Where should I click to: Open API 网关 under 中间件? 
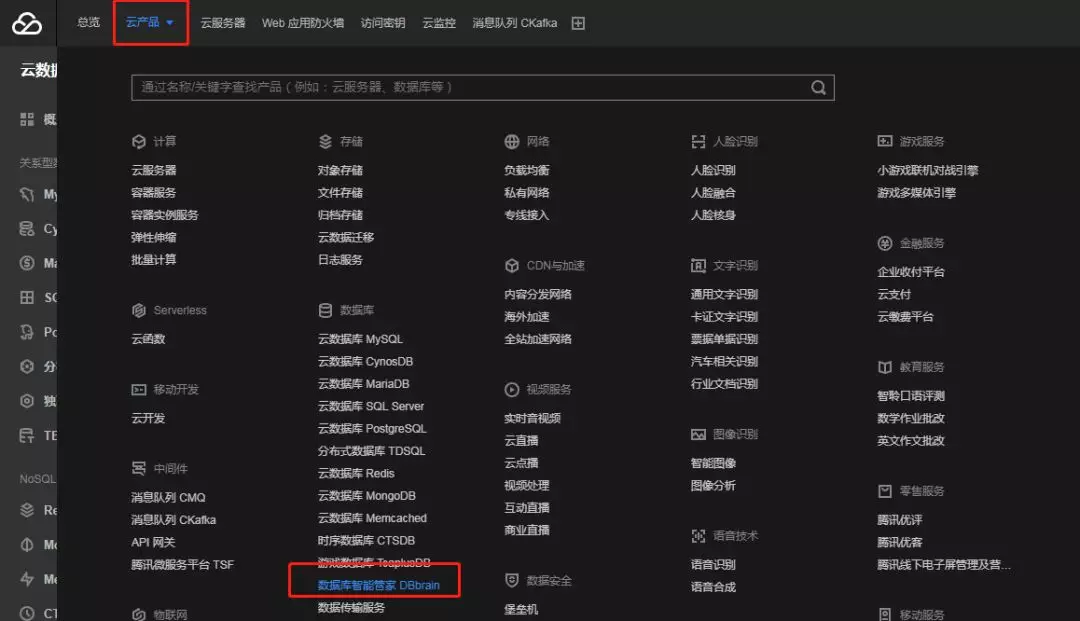click(153, 542)
